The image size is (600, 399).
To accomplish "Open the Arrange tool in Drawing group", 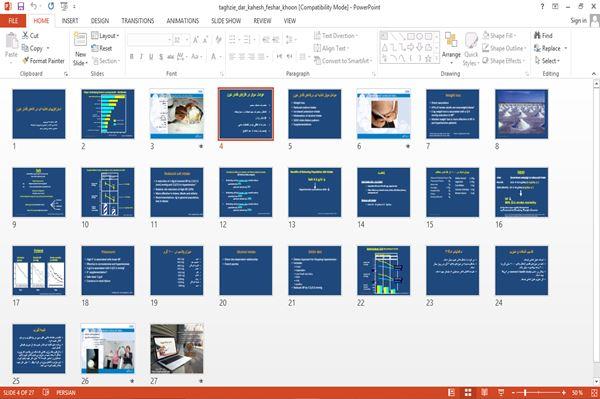I will point(451,48).
